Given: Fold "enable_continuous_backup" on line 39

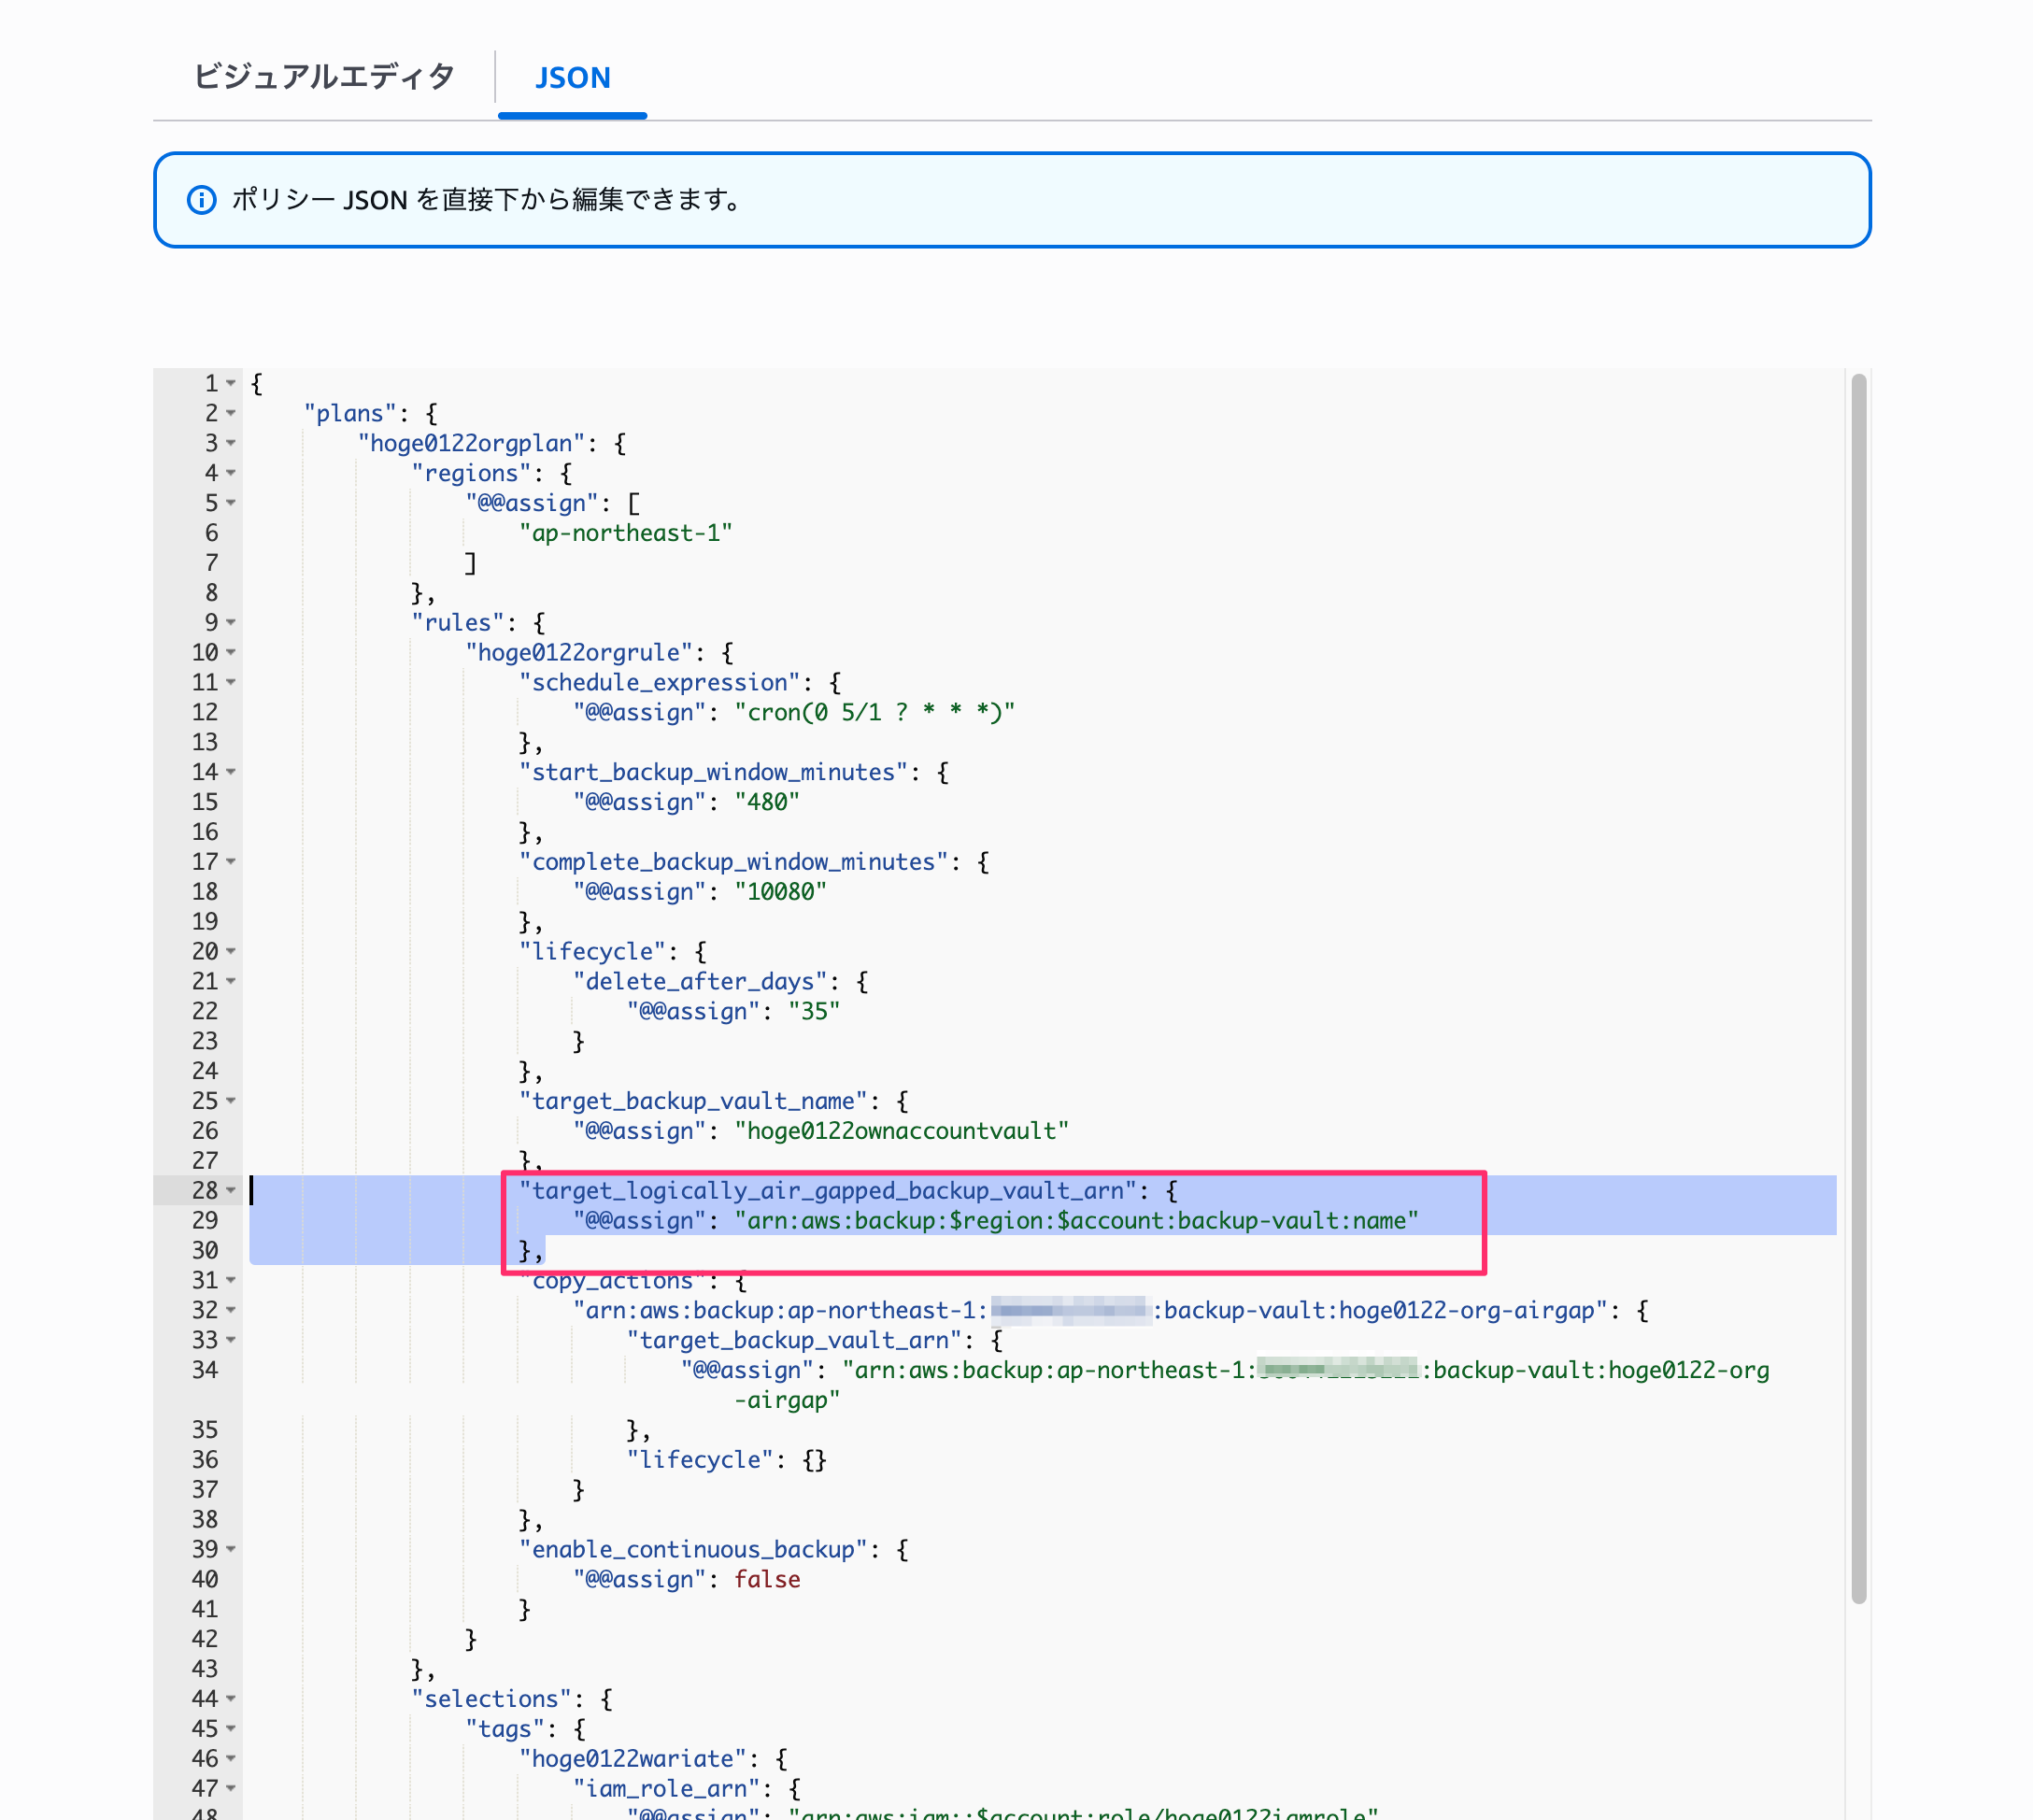Looking at the screenshot, I should (231, 1549).
